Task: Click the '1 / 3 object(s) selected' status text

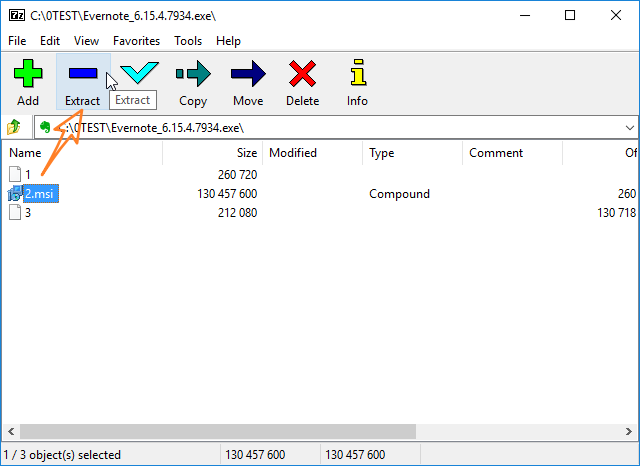Action: click(x=62, y=455)
